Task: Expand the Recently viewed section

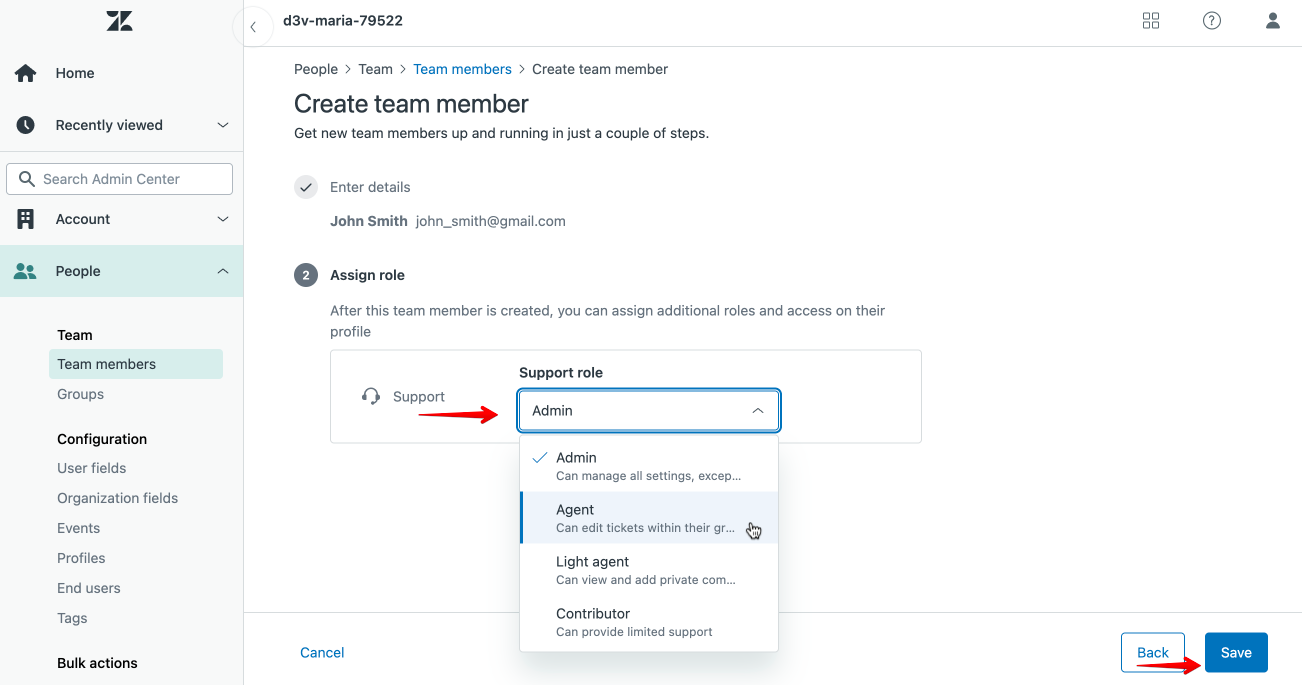Action: [223, 125]
